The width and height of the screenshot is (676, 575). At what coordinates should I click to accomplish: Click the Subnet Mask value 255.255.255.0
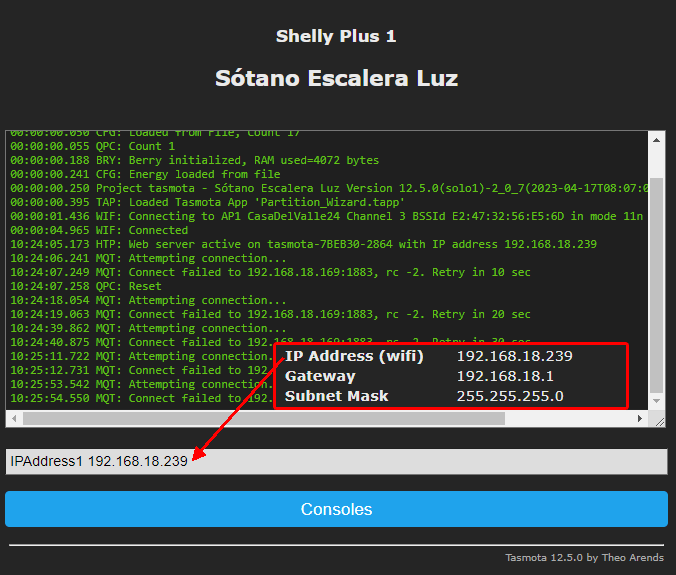510,396
